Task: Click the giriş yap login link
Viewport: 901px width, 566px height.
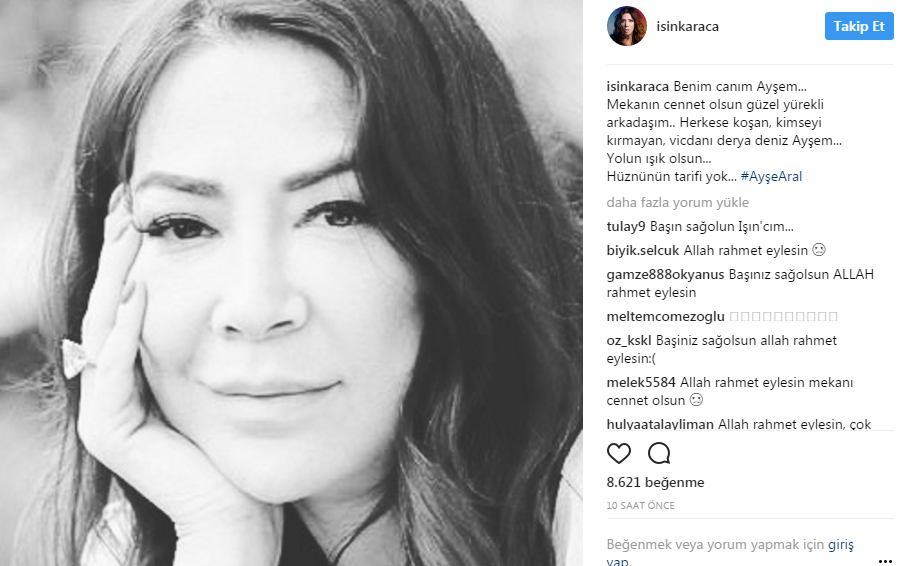Action: click(841, 544)
